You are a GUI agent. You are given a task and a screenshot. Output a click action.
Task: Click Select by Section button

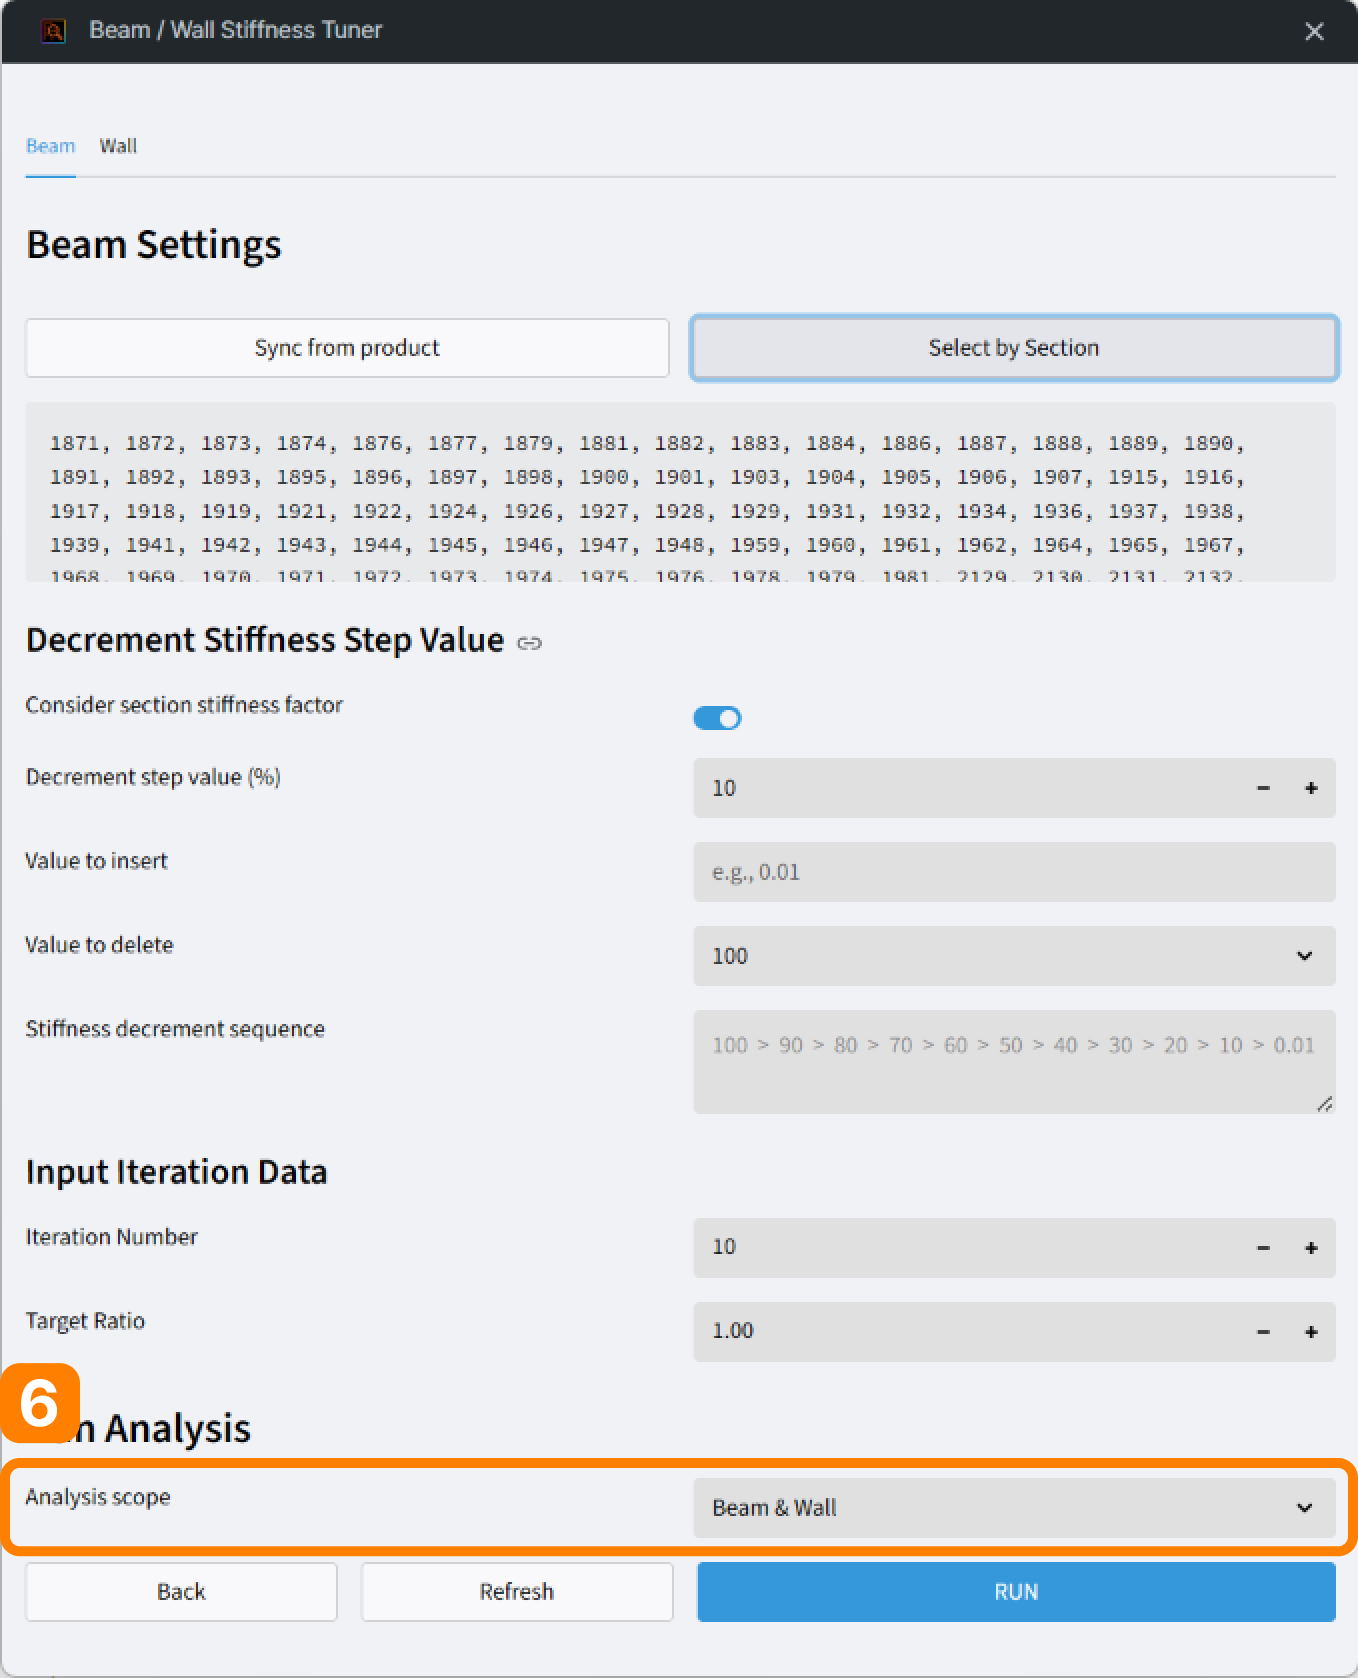click(1014, 348)
